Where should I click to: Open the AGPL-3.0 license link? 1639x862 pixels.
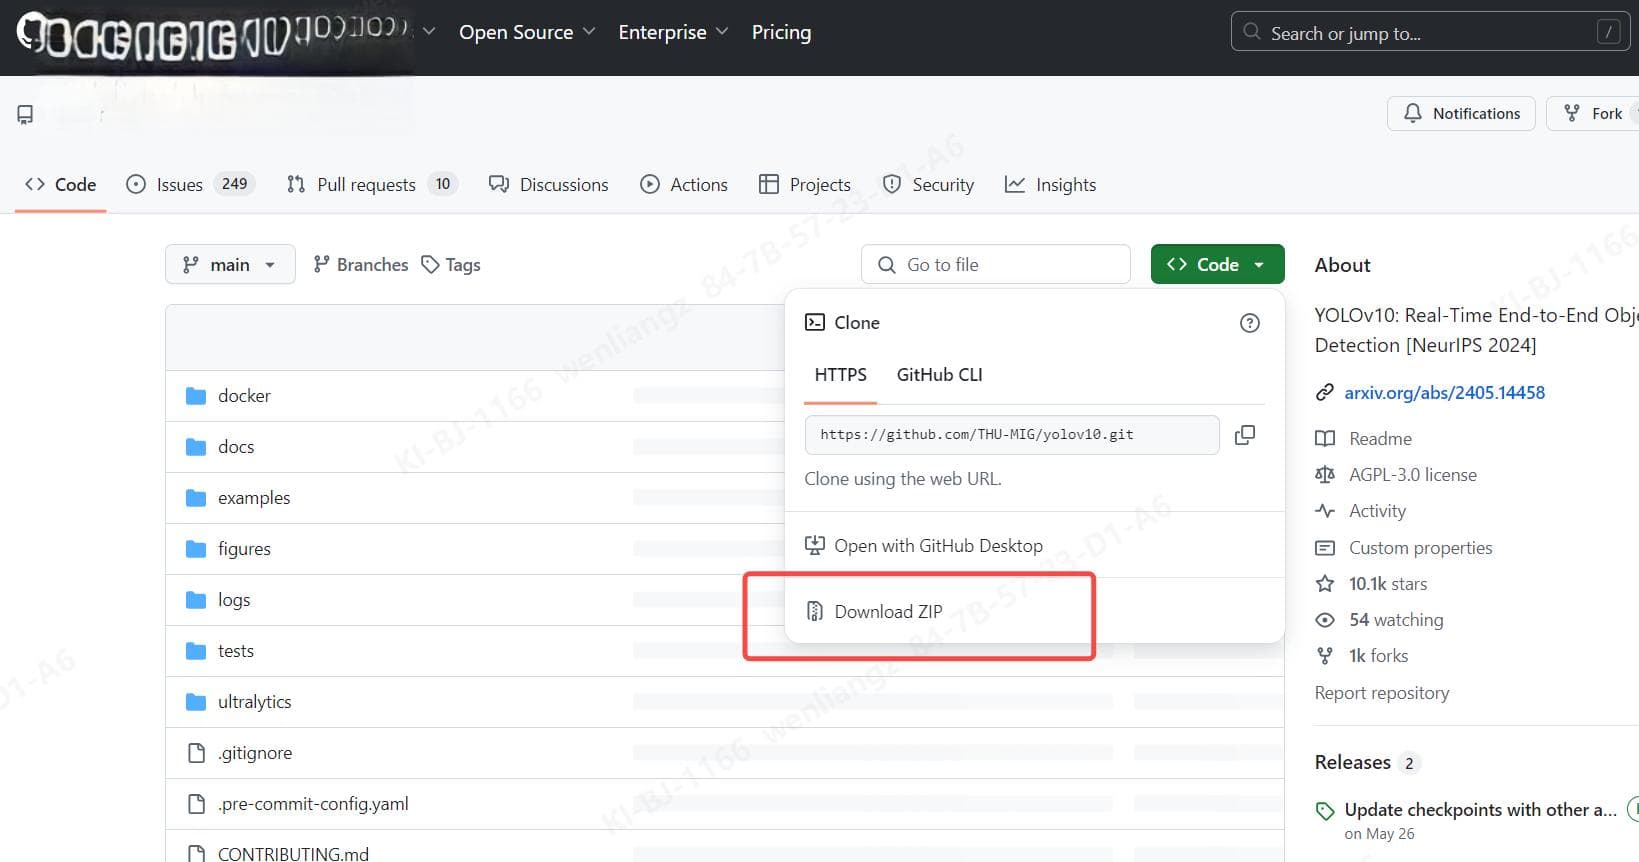pyautogui.click(x=1412, y=475)
